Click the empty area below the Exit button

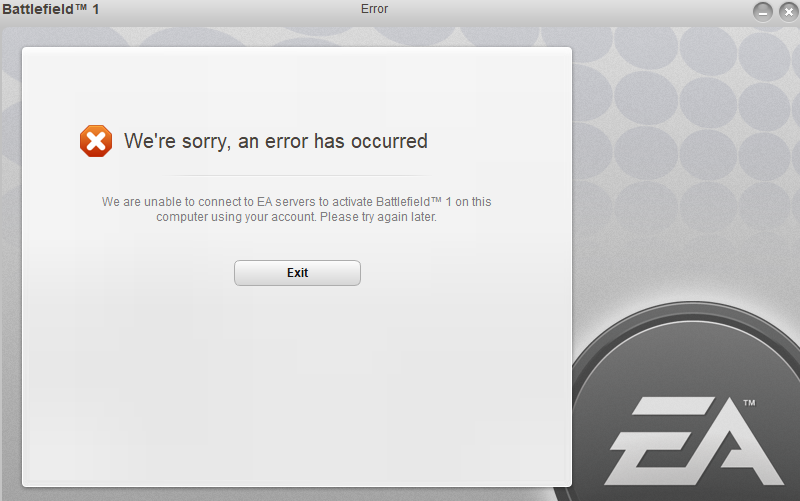(297, 383)
